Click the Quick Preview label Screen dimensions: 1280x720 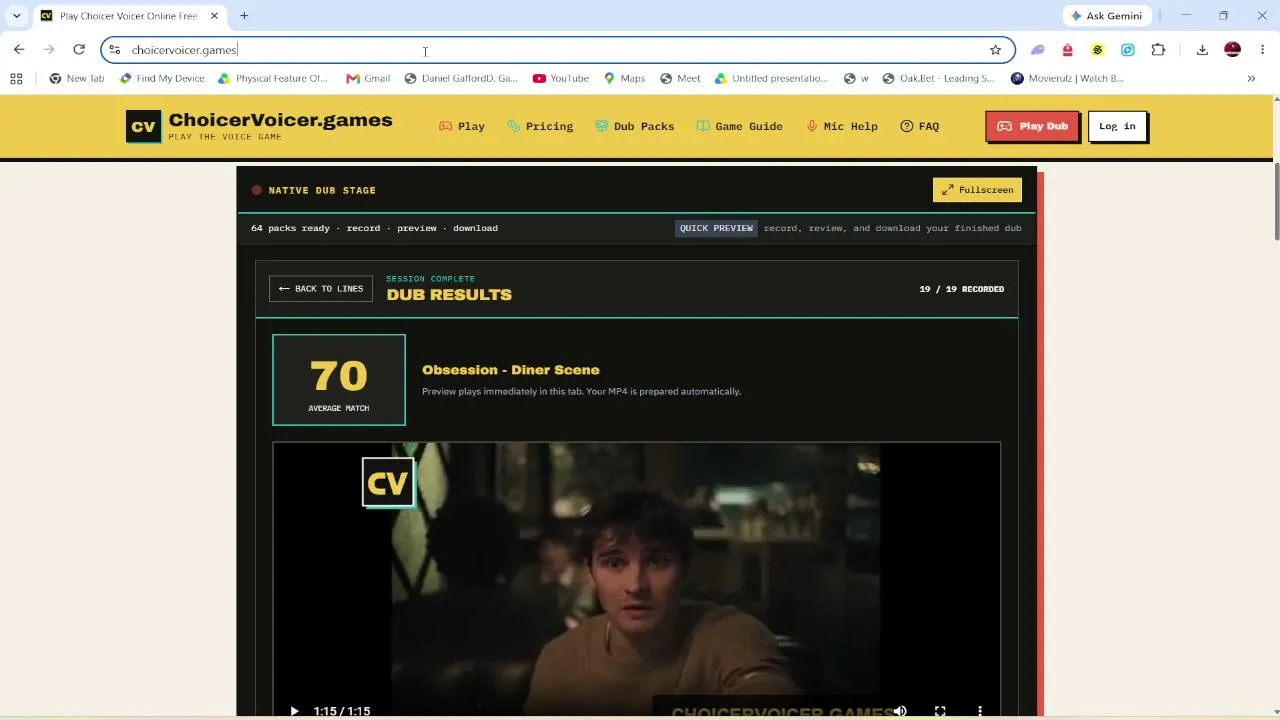[x=716, y=228]
